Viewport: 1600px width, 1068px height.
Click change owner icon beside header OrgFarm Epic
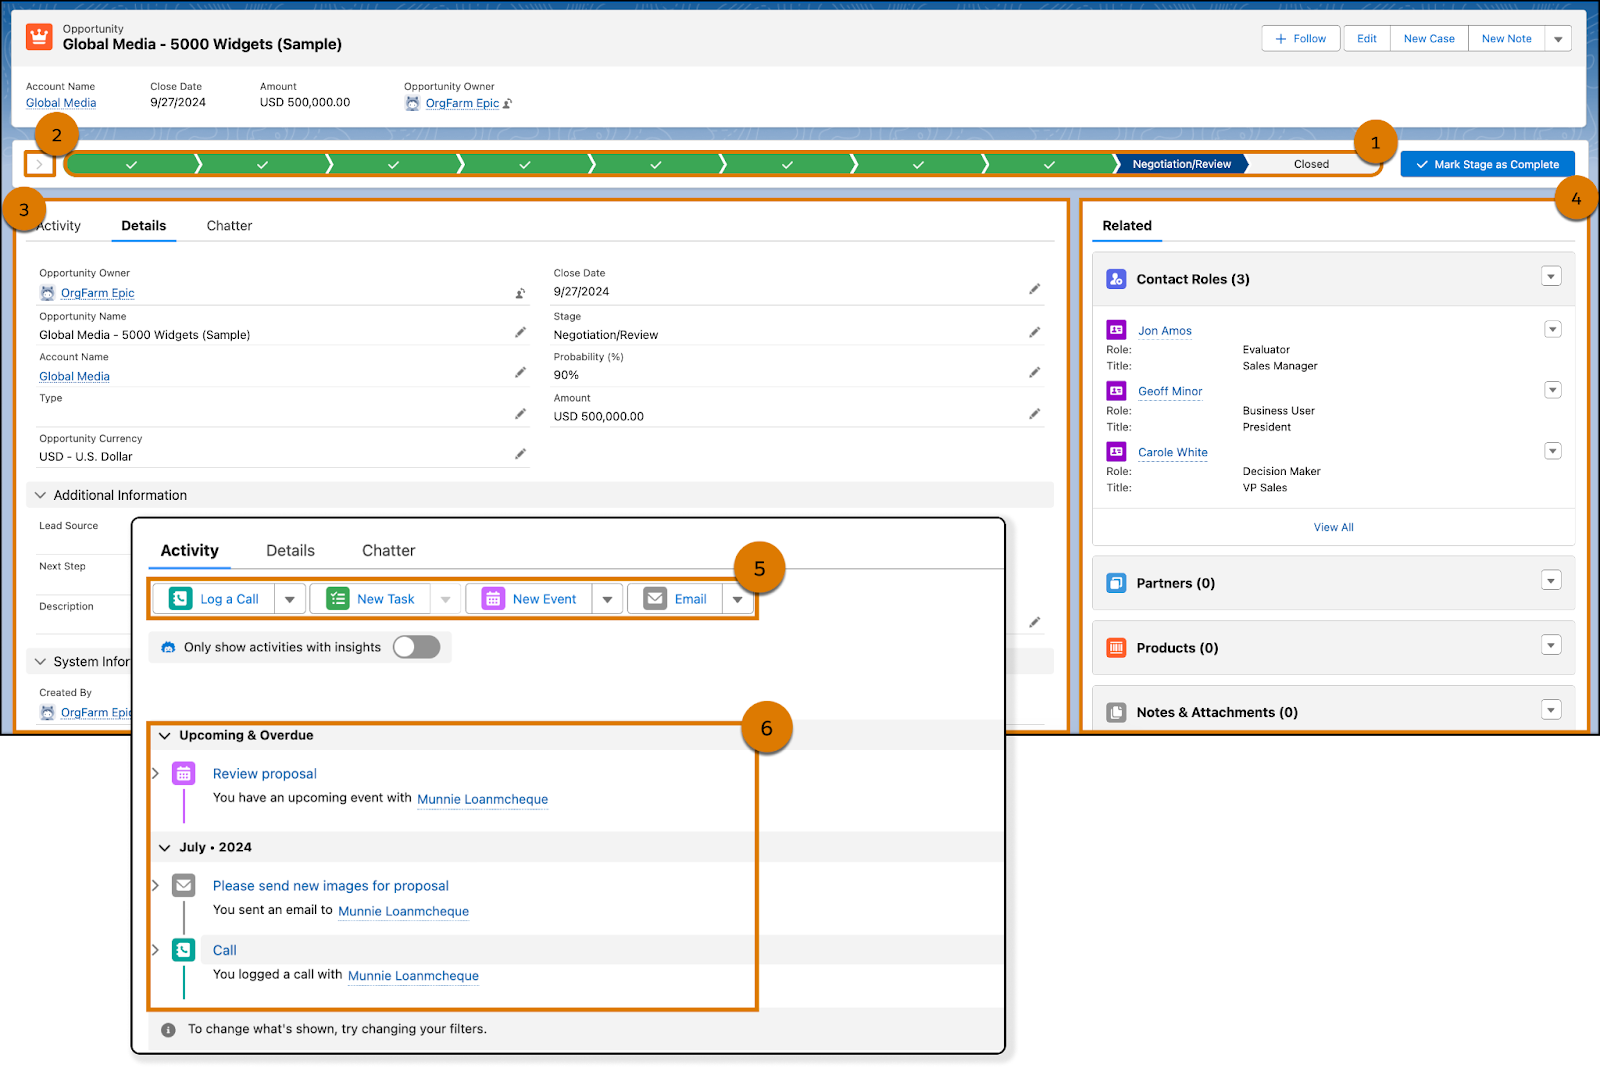pos(507,104)
